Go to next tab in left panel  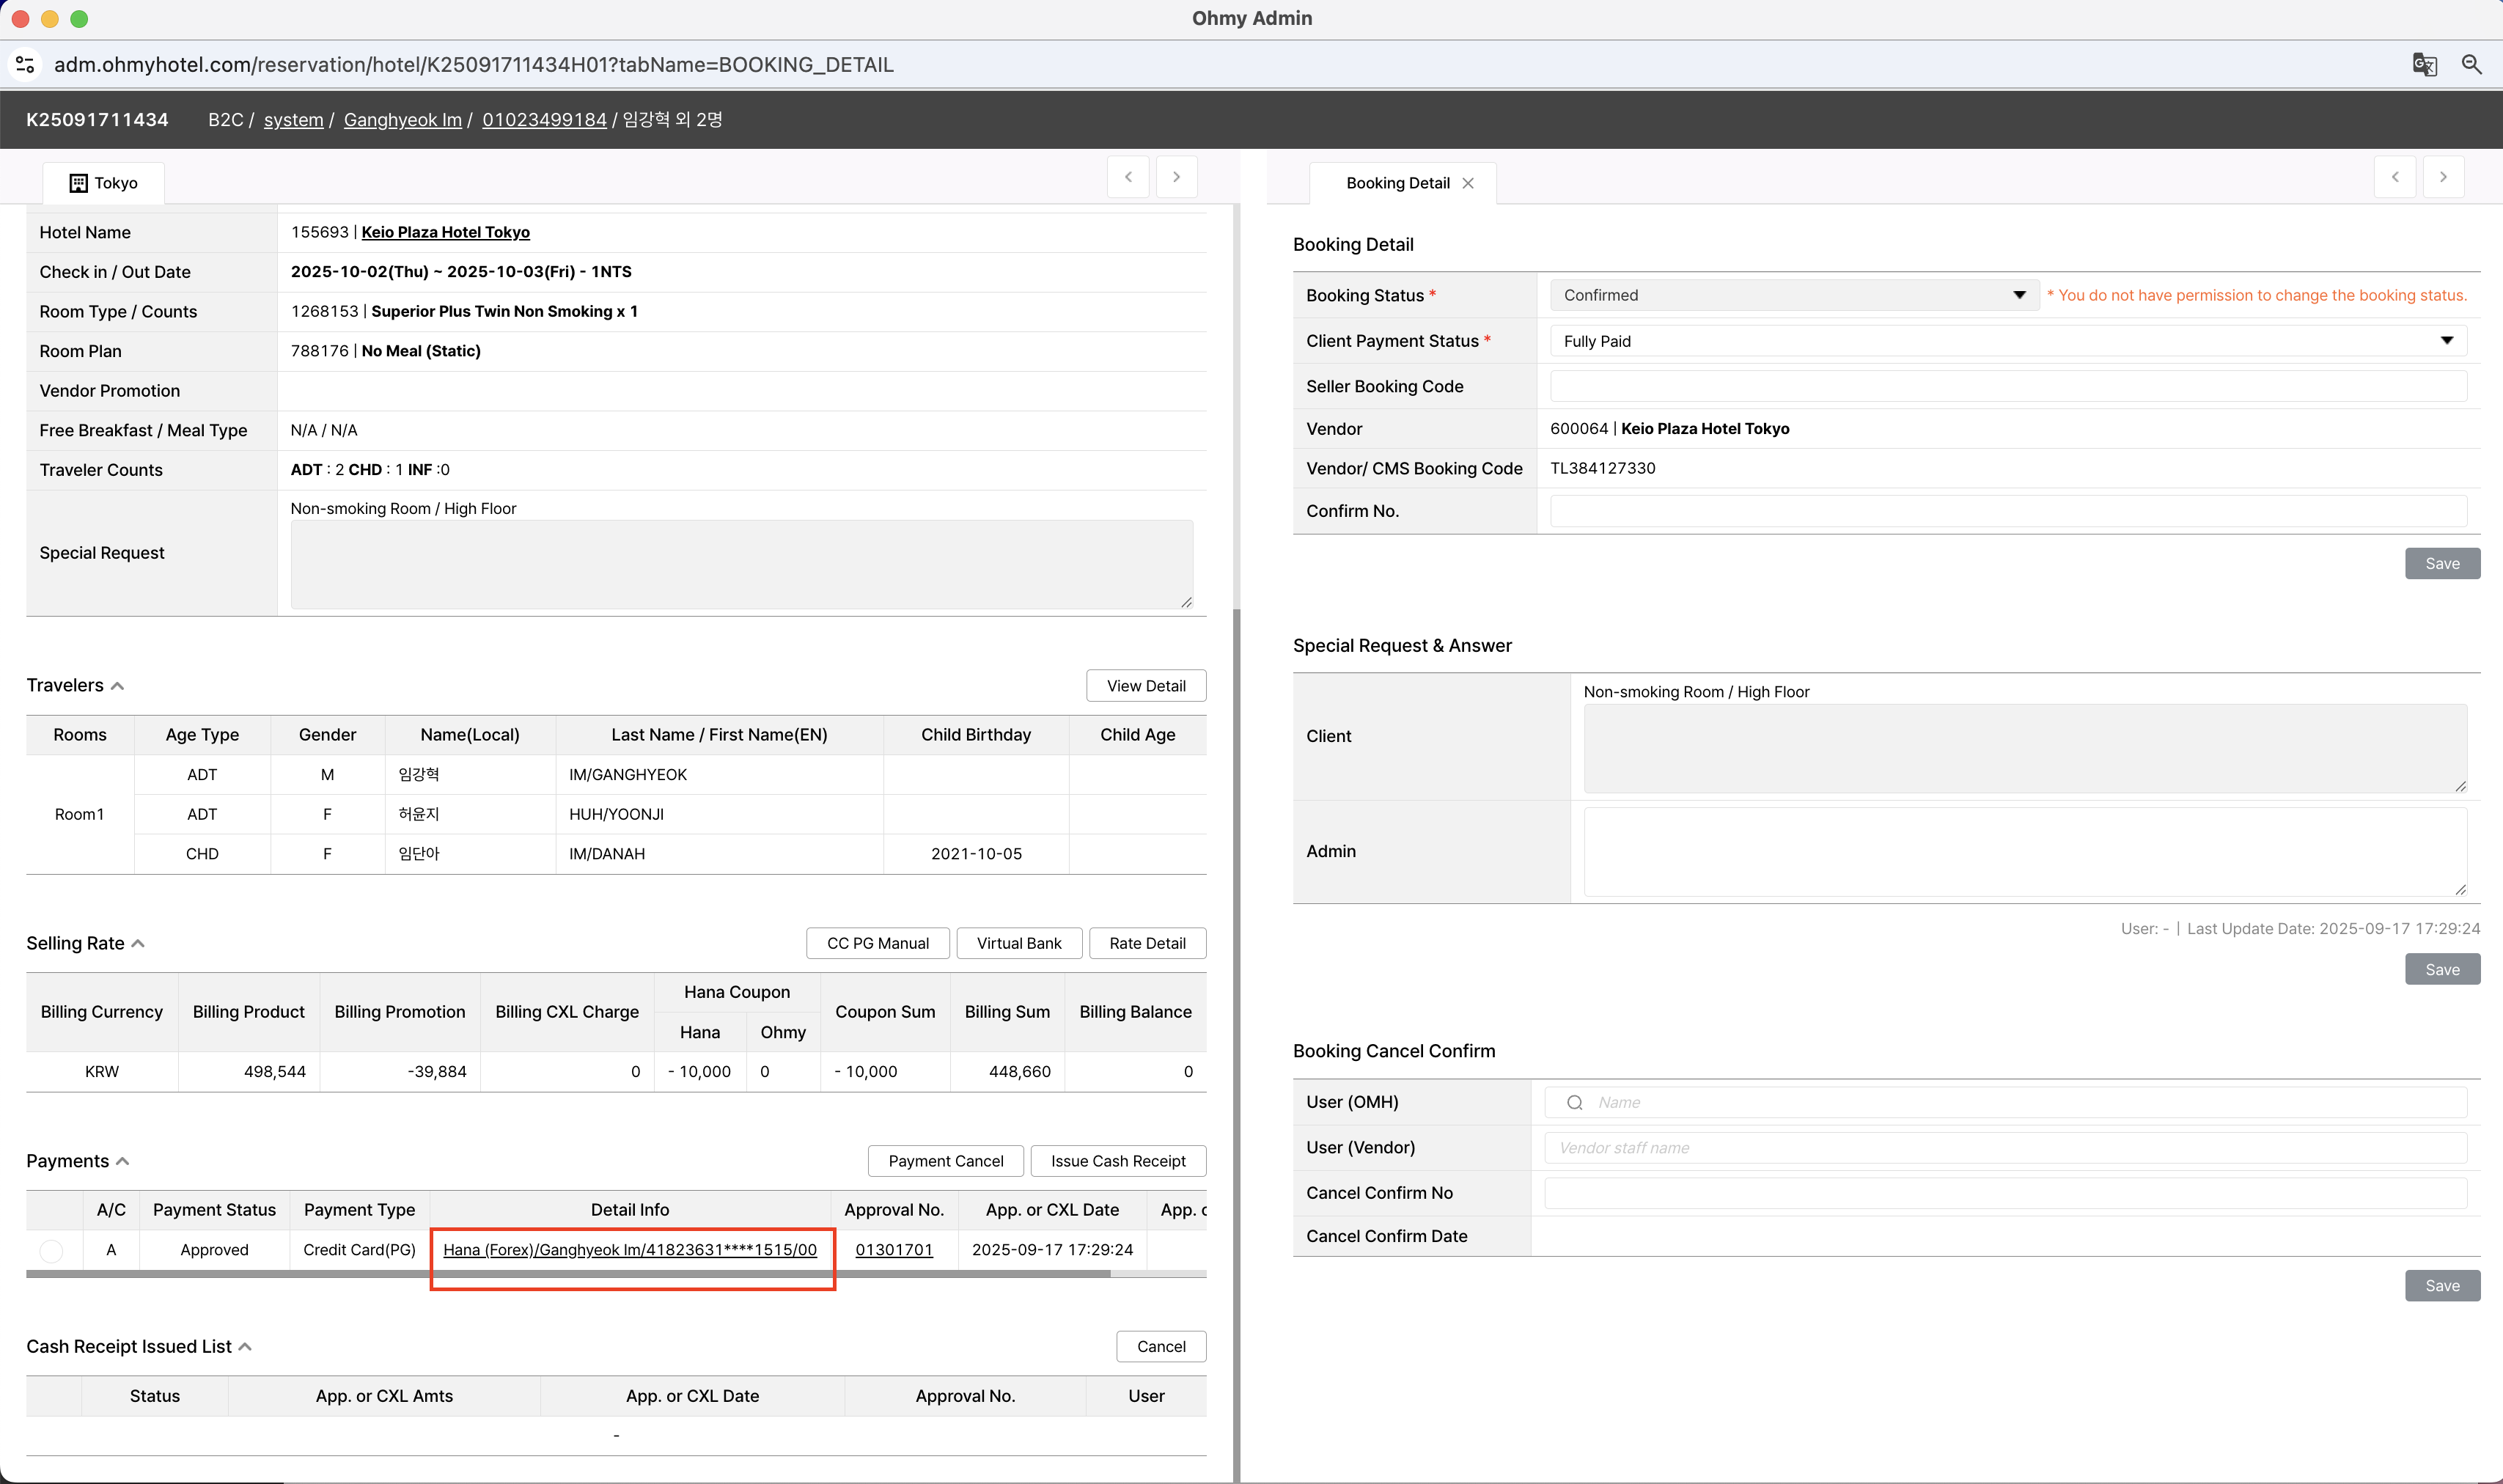[1176, 177]
